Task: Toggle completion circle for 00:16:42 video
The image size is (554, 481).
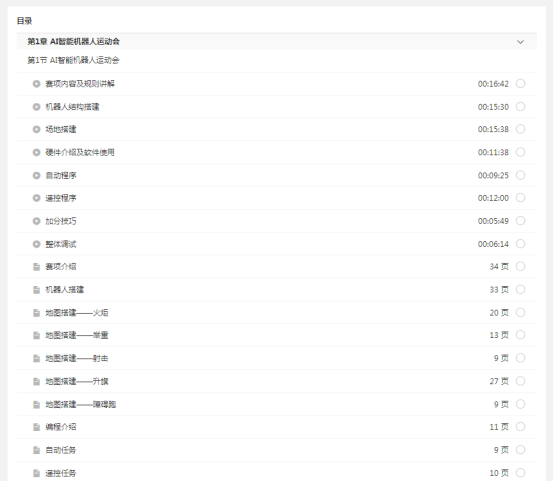Action: tap(520, 83)
